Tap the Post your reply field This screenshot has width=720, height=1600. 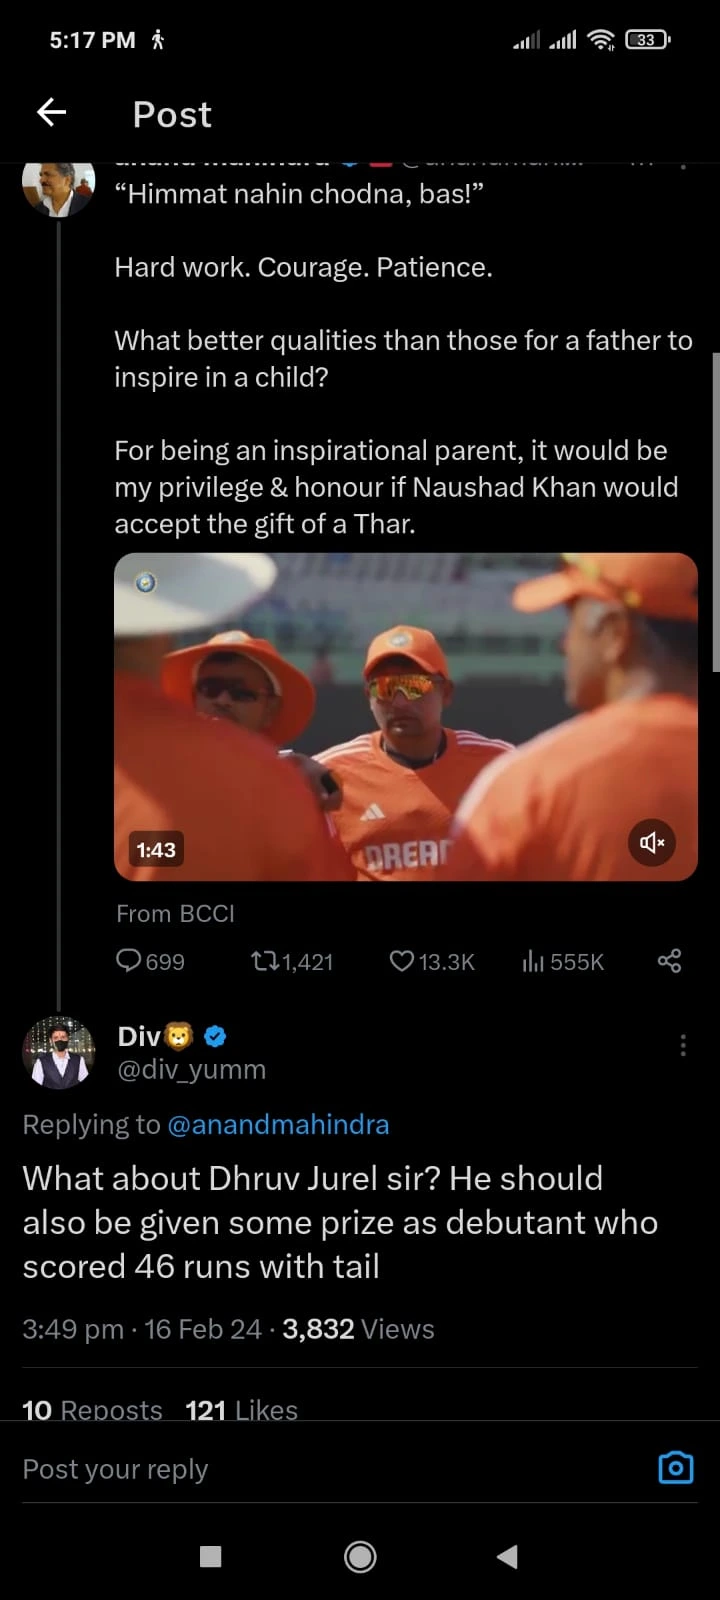point(115,1468)
